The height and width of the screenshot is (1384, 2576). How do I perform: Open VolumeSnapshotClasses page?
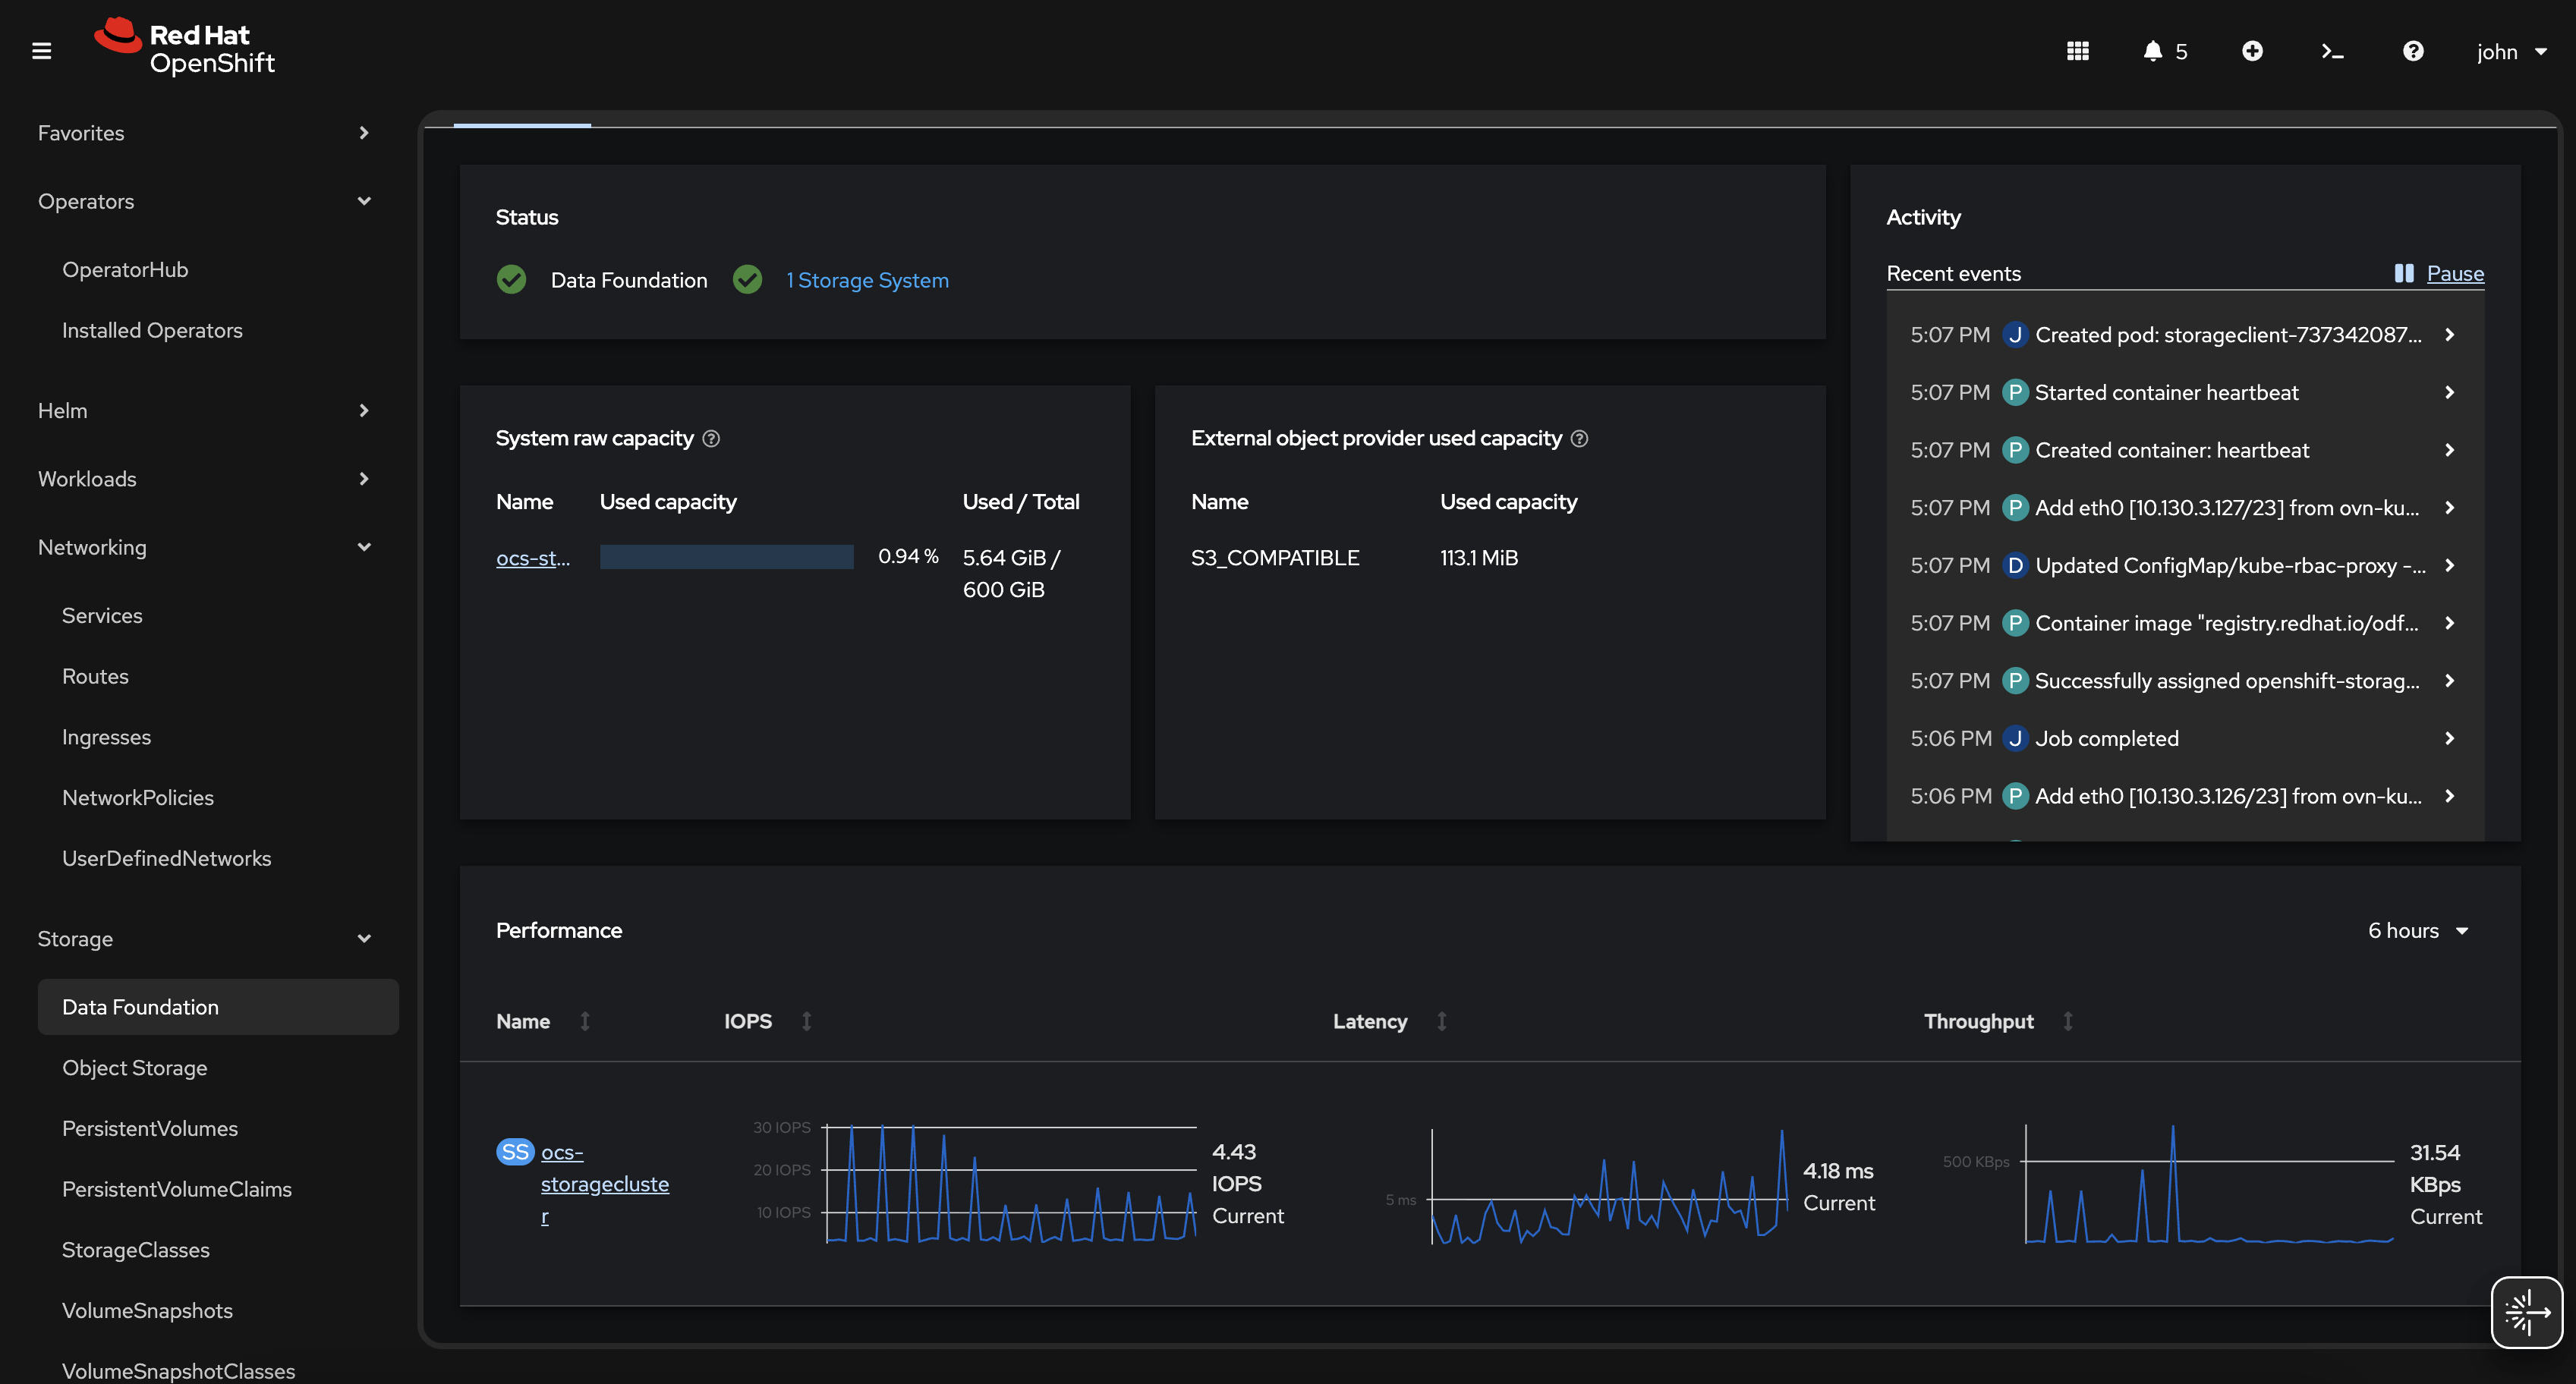coord(178,1370)
